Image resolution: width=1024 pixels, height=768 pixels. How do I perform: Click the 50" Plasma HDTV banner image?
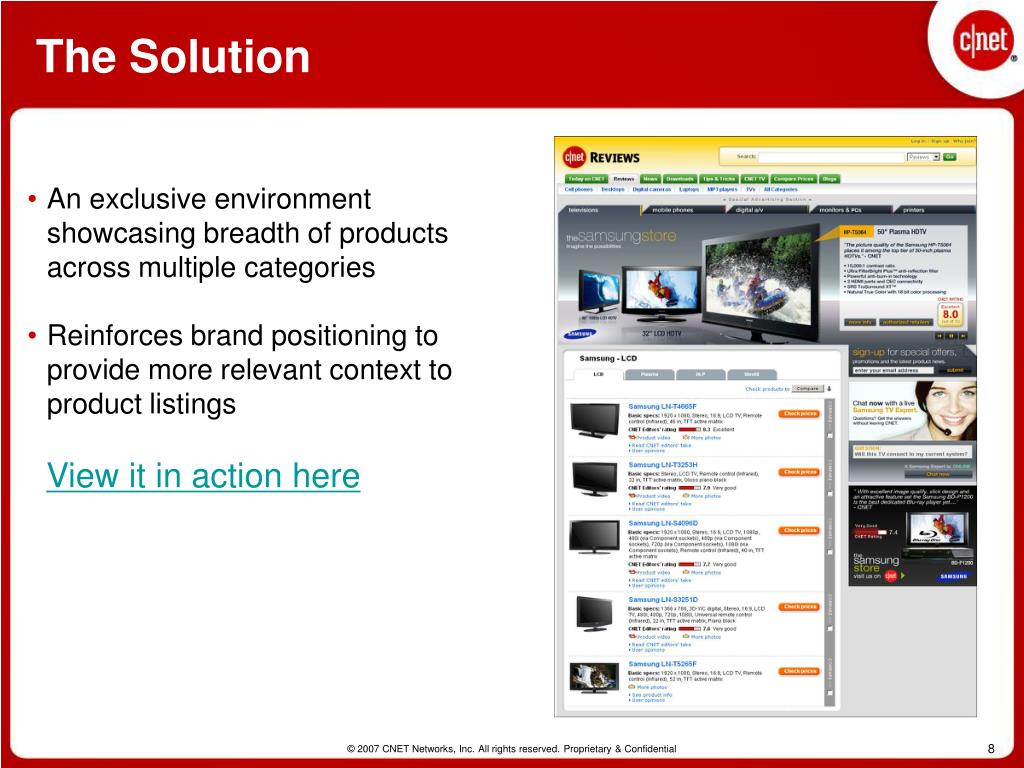[762, 284]
